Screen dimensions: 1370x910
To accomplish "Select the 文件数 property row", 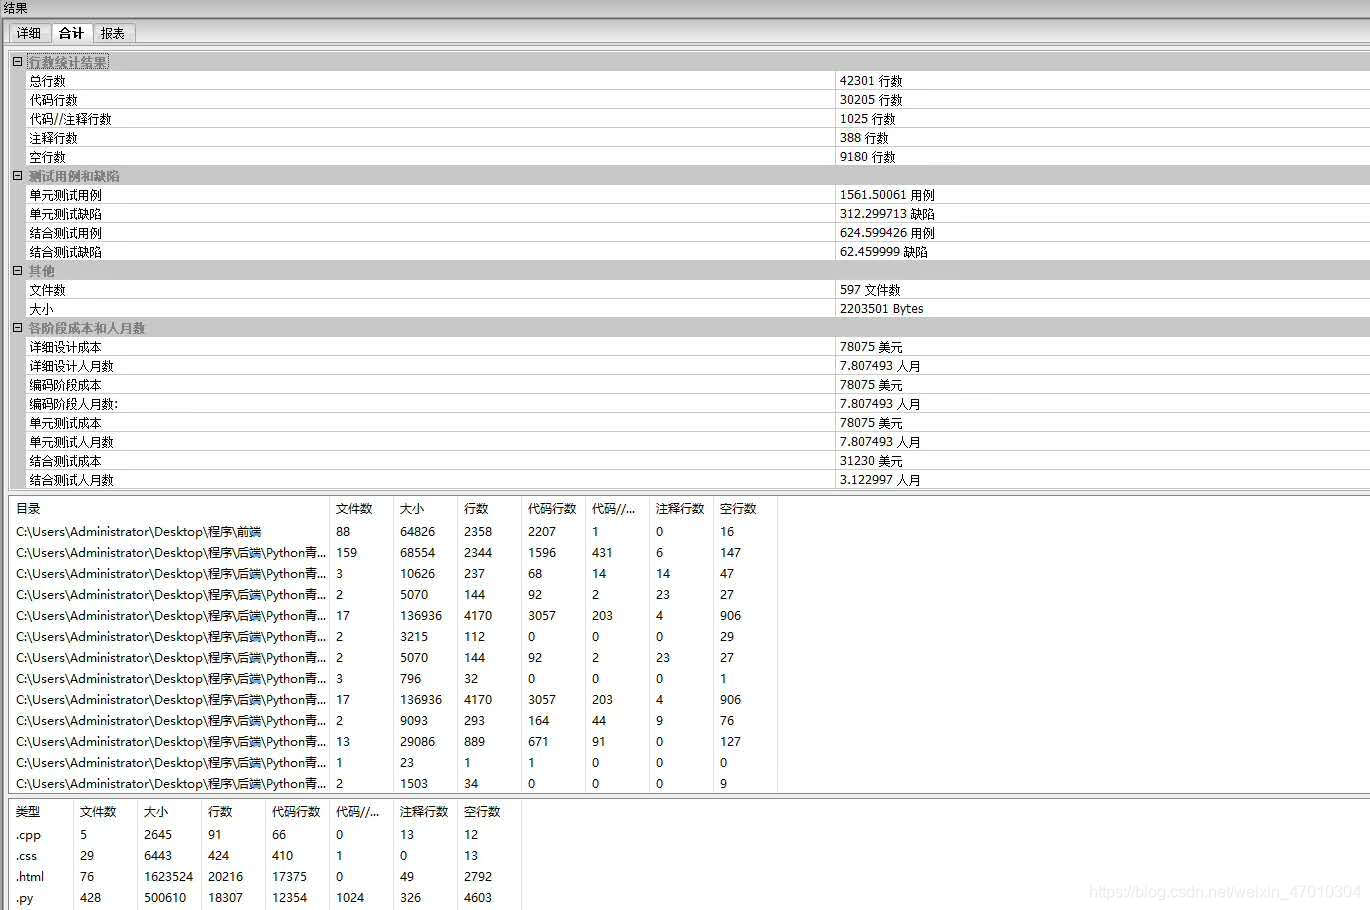I will pos(697,290).
